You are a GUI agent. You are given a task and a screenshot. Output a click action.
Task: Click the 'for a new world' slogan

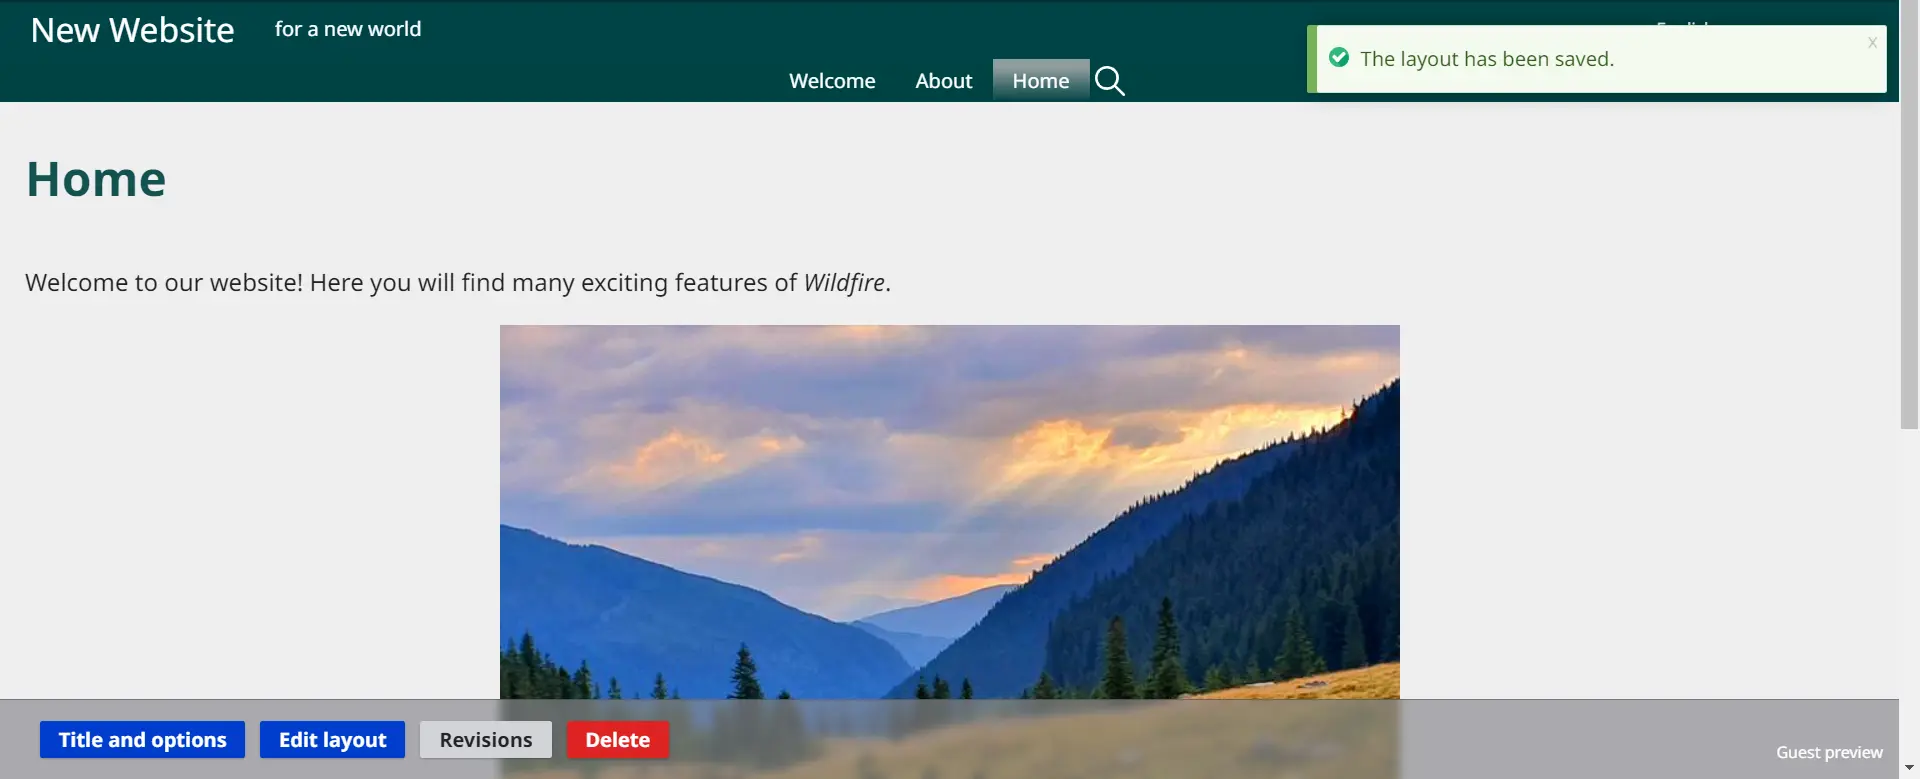348,29
